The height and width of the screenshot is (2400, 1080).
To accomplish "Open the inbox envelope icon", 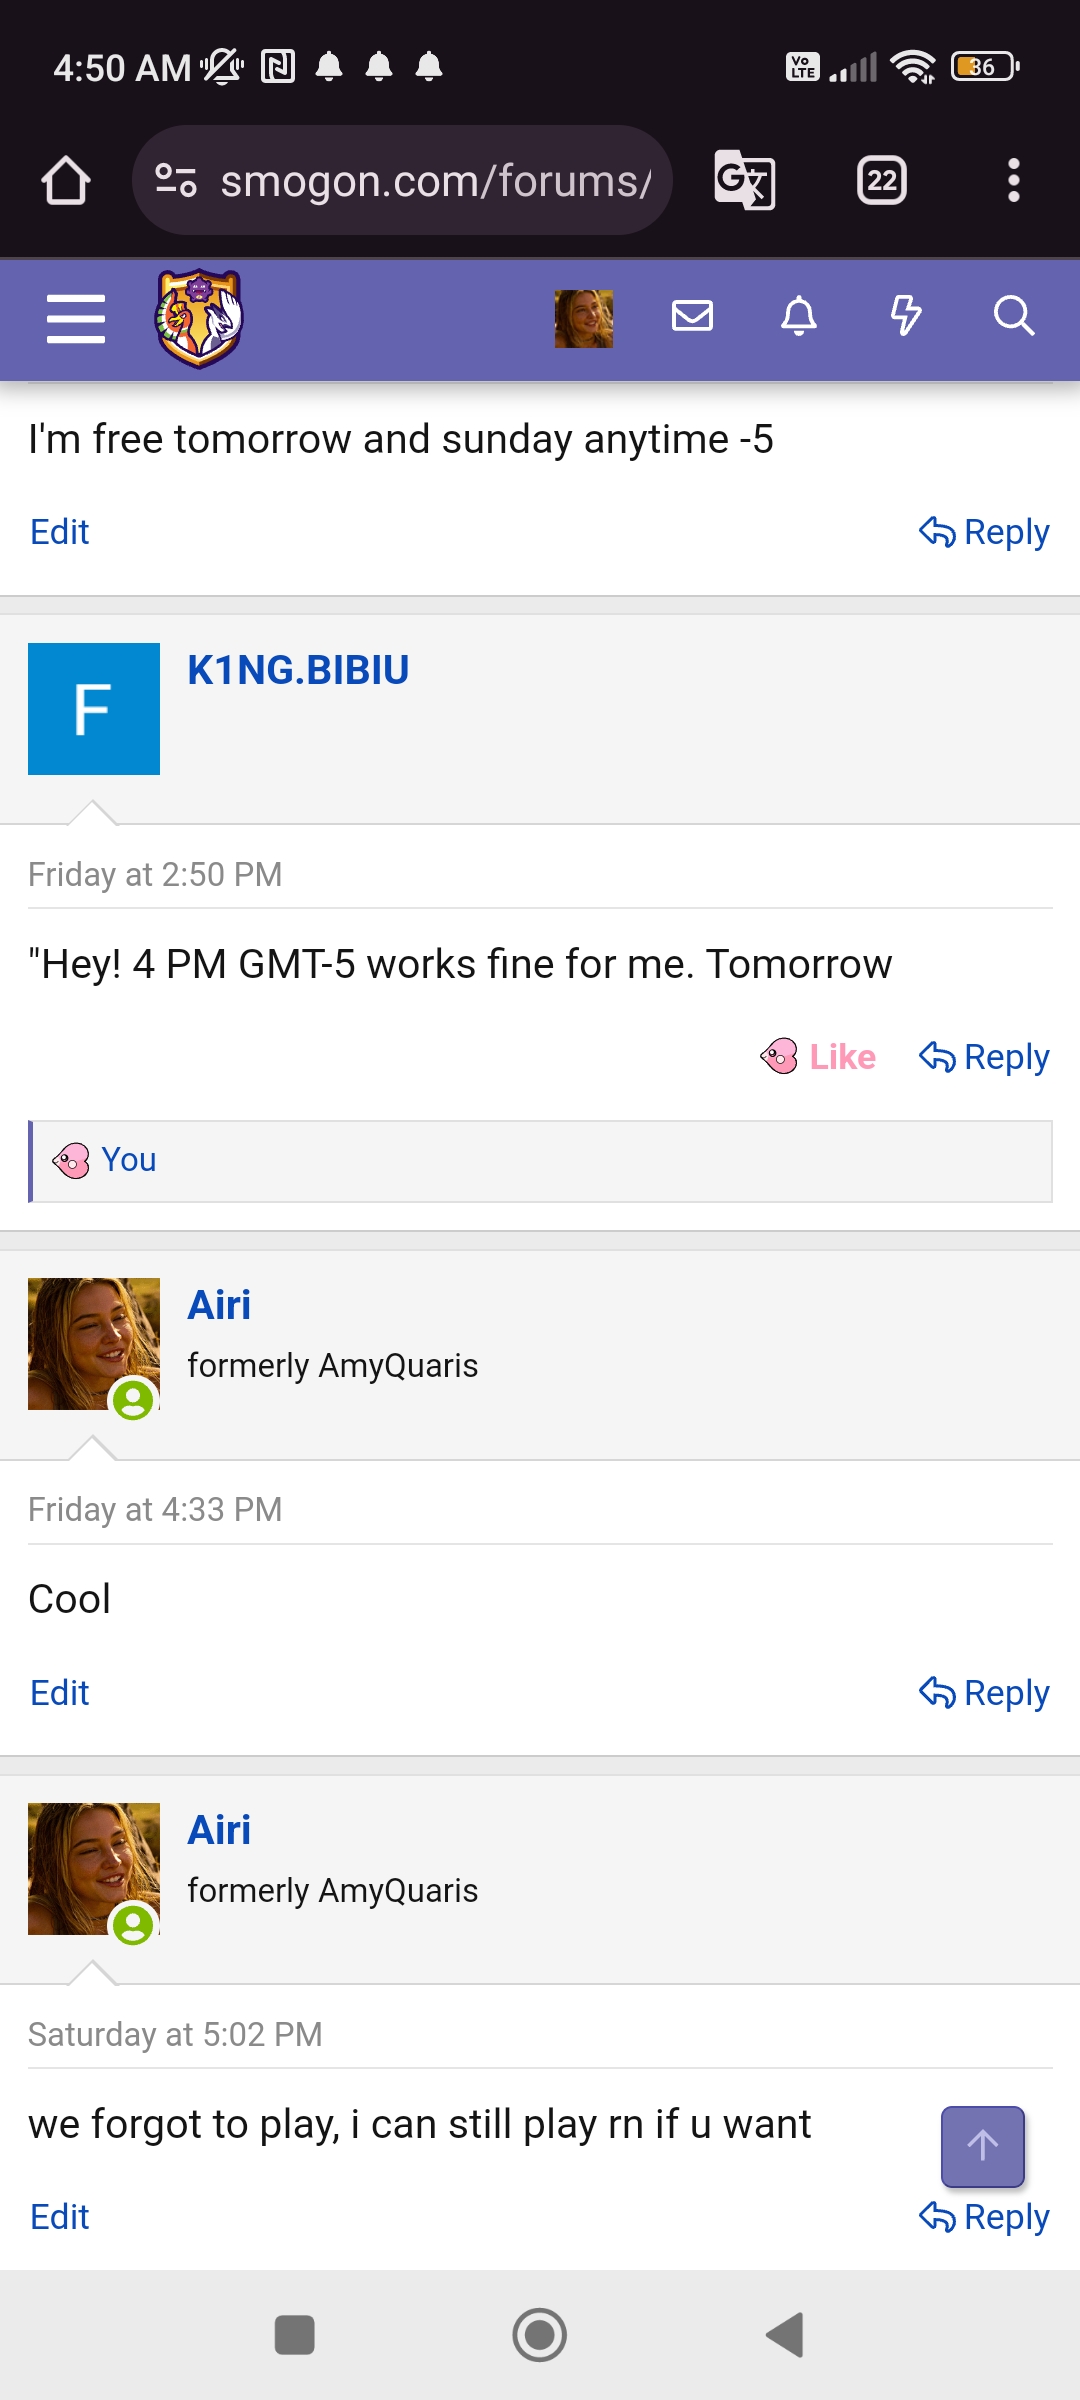I will click(x=692, y=316).
